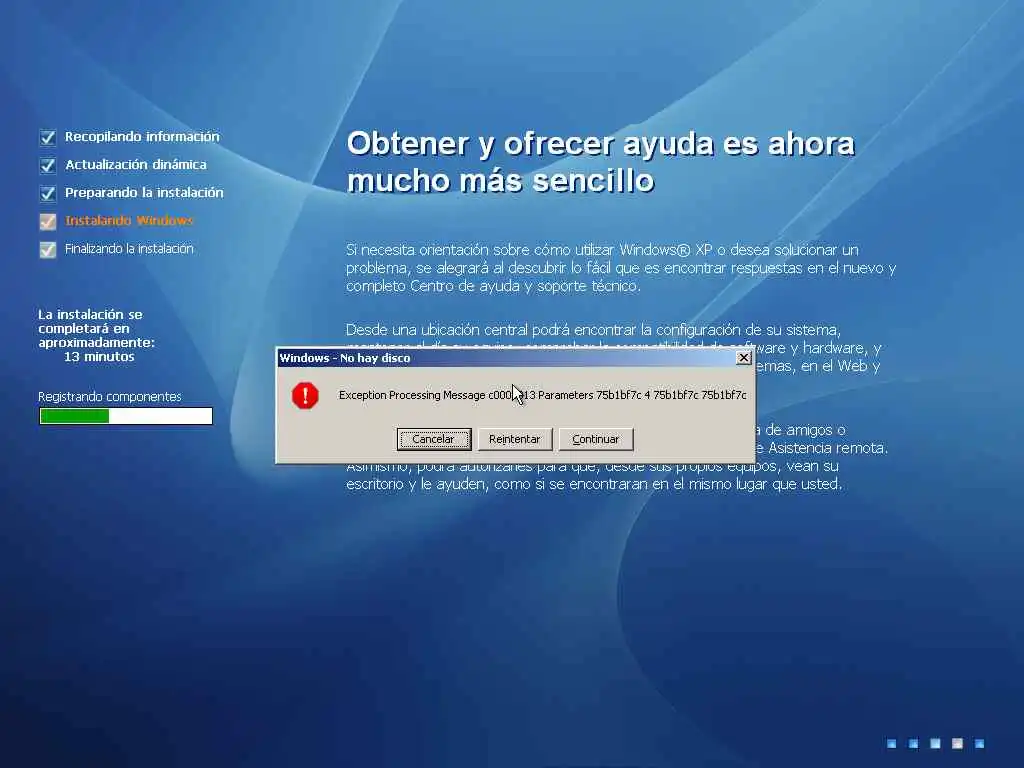
Task: Click the red error stop icon
Action: point(305,395)
